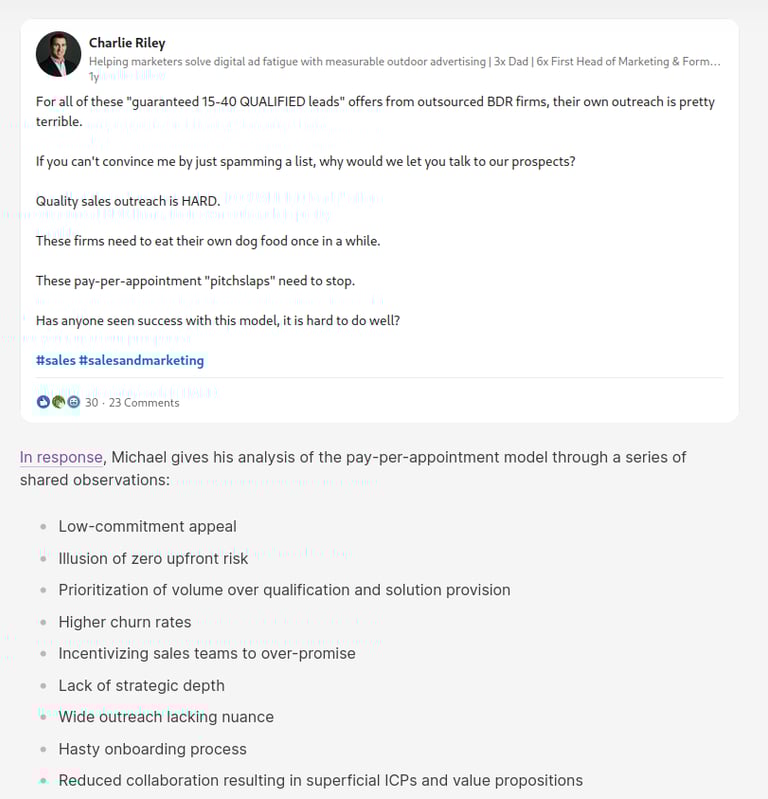Click the "Quality sales outreach is HARD" line
The height and width of the screenshot is (799, 768).
pyautogui.click(x=127, y=201)
